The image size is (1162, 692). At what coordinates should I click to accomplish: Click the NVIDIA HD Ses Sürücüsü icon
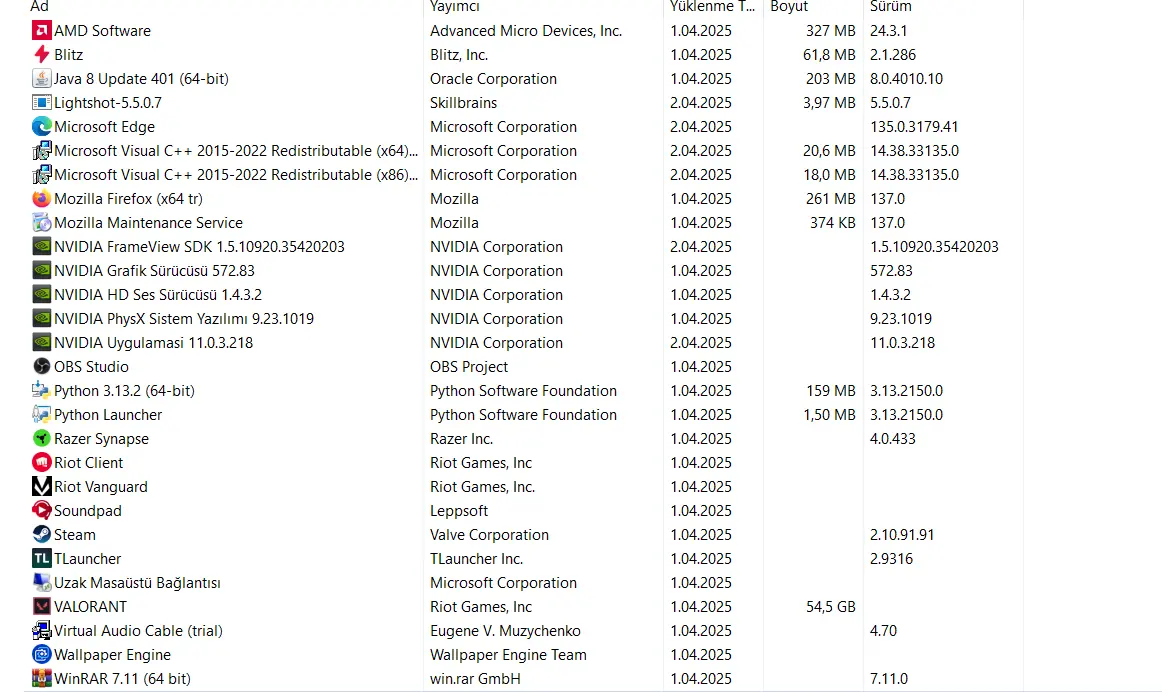(42, 295)
